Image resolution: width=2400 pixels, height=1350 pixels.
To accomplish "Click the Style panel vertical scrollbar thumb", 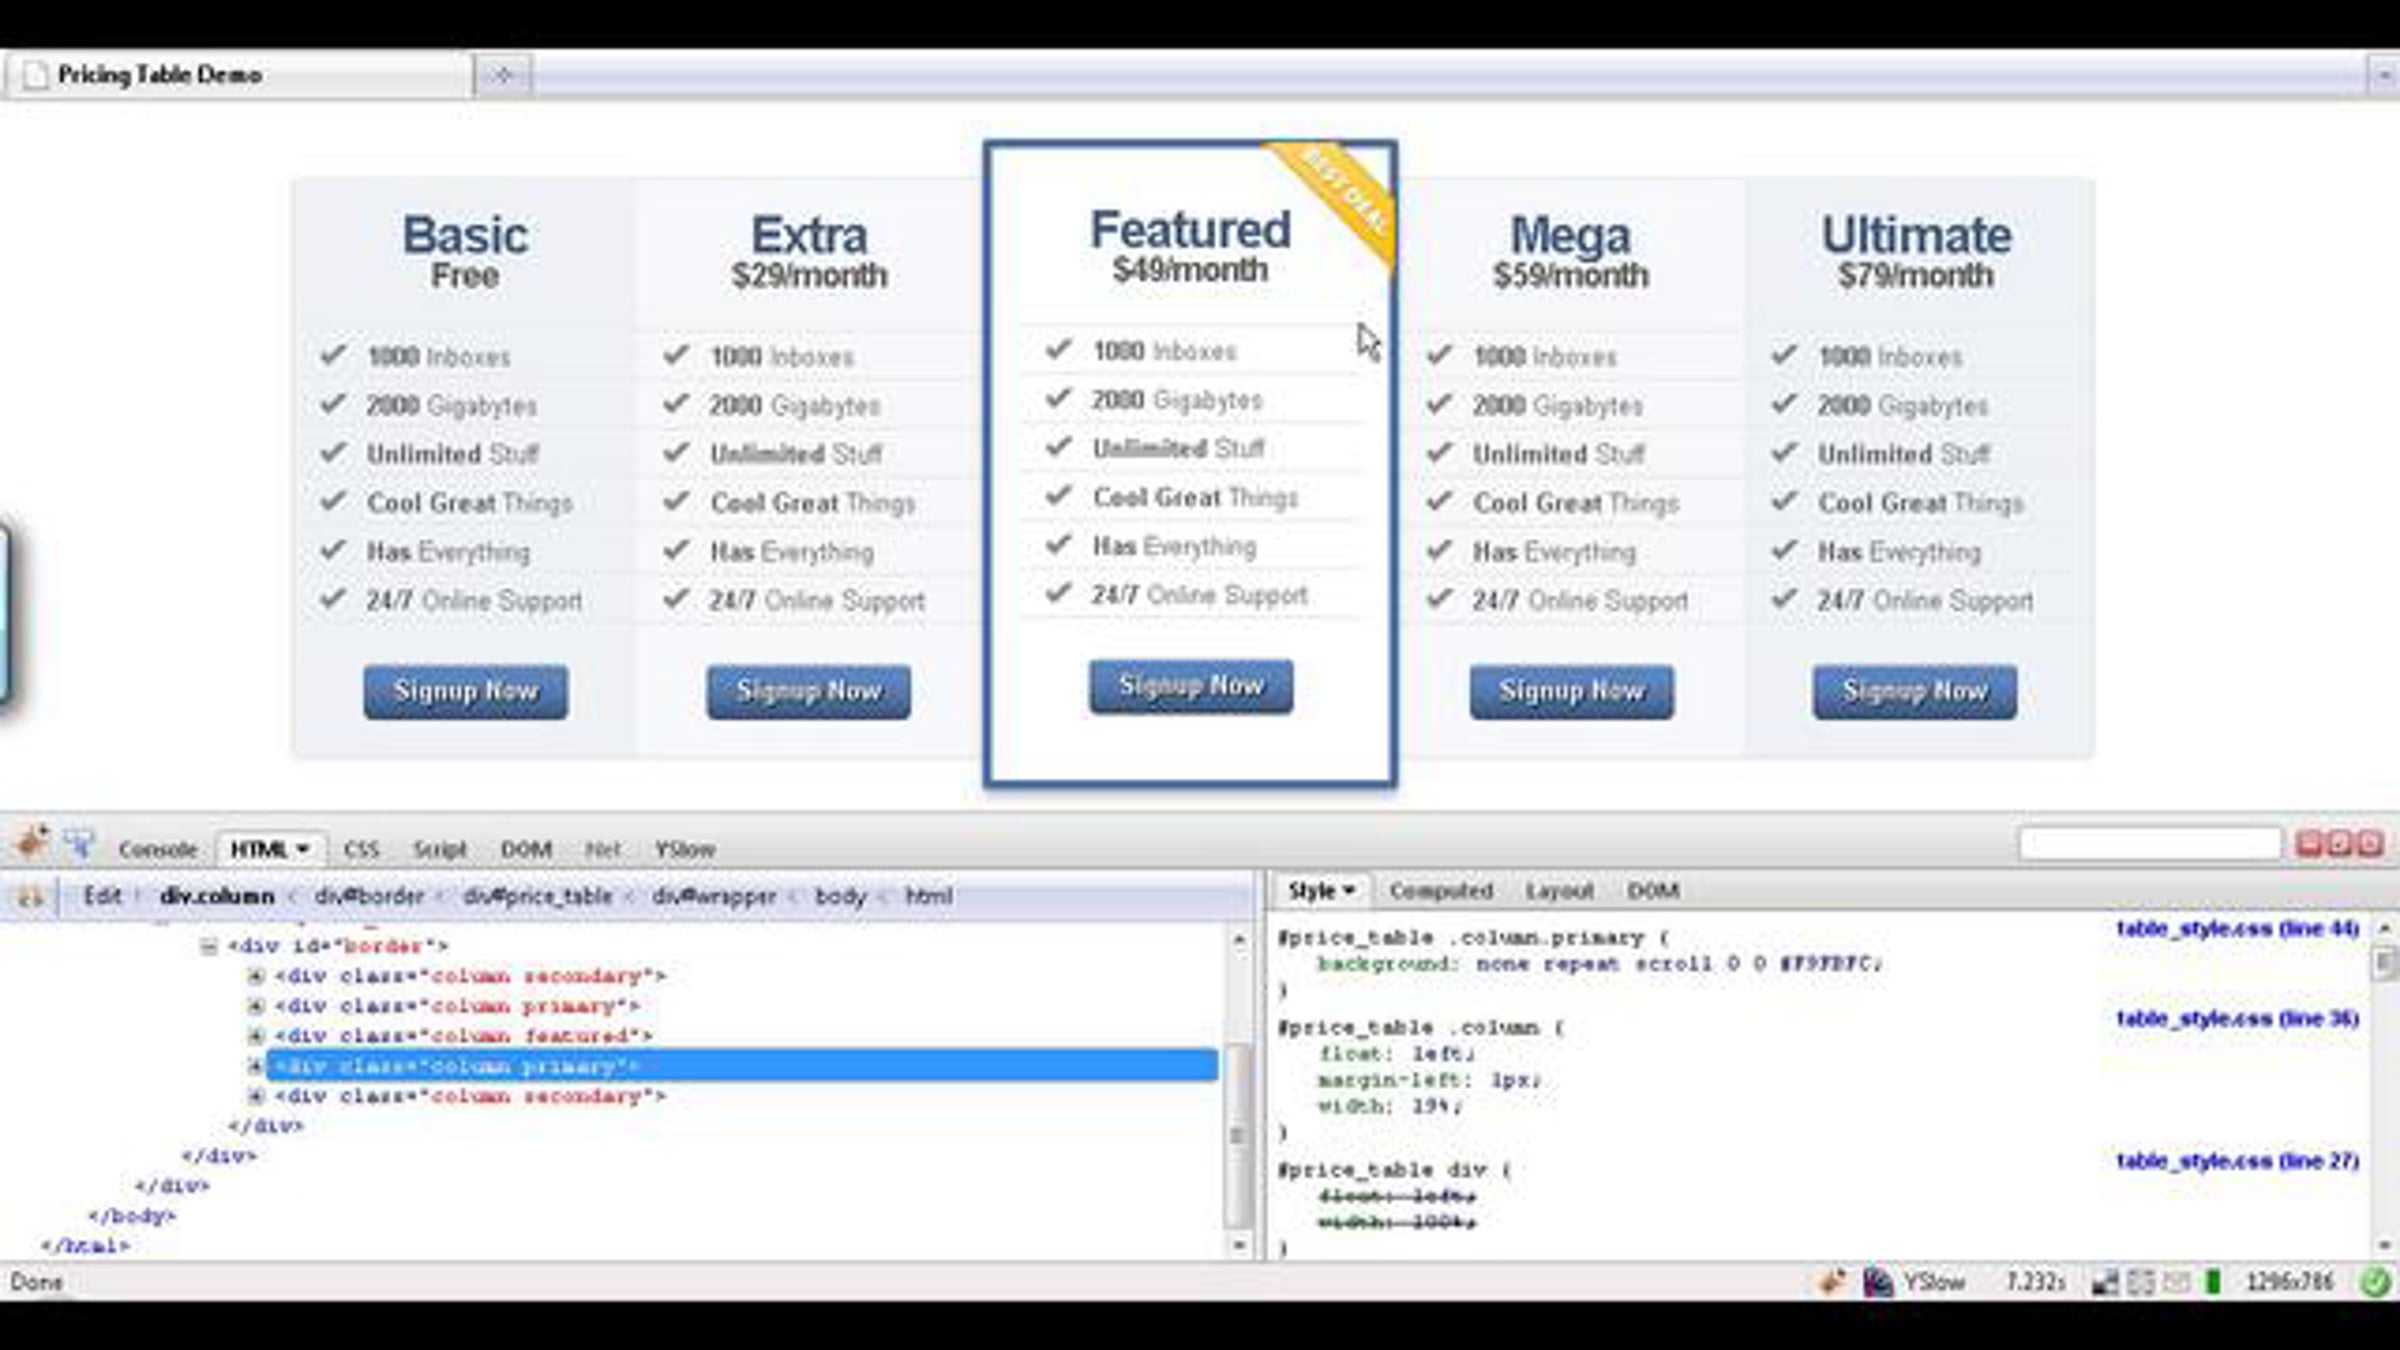I will (2385, 963).
